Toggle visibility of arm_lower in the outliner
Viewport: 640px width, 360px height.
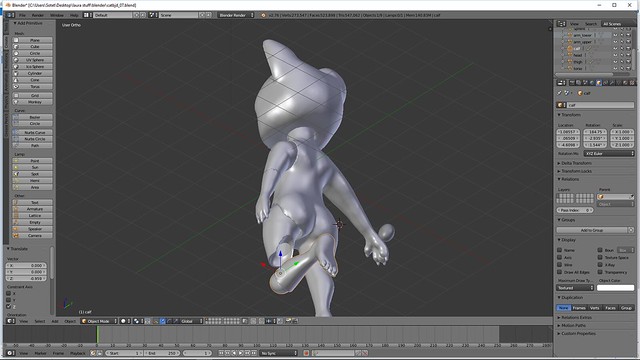615,35
